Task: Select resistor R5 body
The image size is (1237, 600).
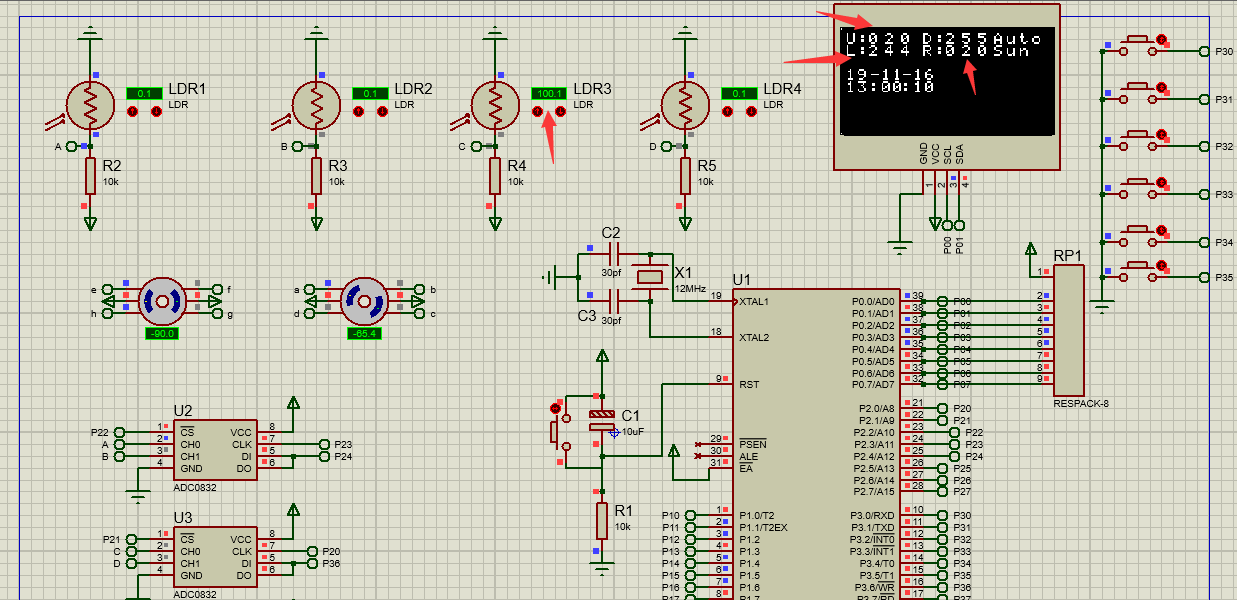Action: pyautogui.click(x=685, y=175)
